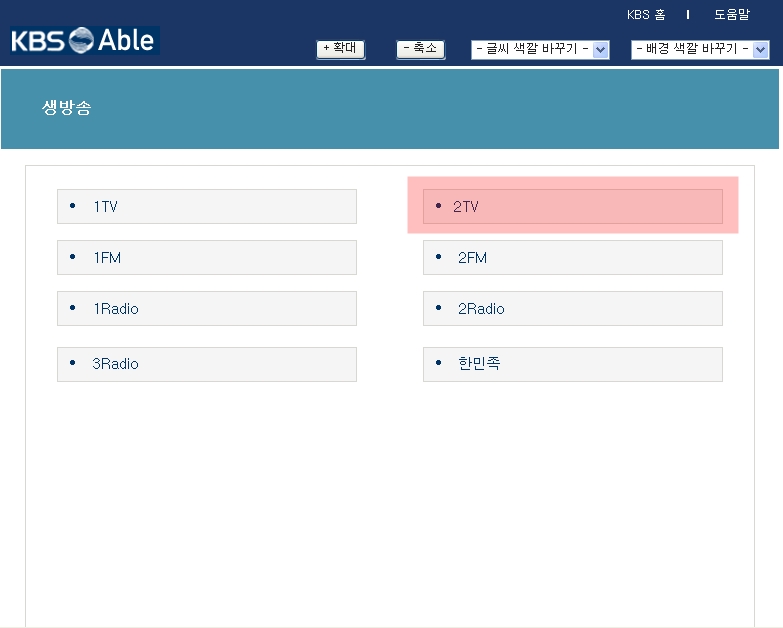The height and width of the screenshot is (628, 783).
Task: Click the - 축소 shrink button
Action: 420,49
